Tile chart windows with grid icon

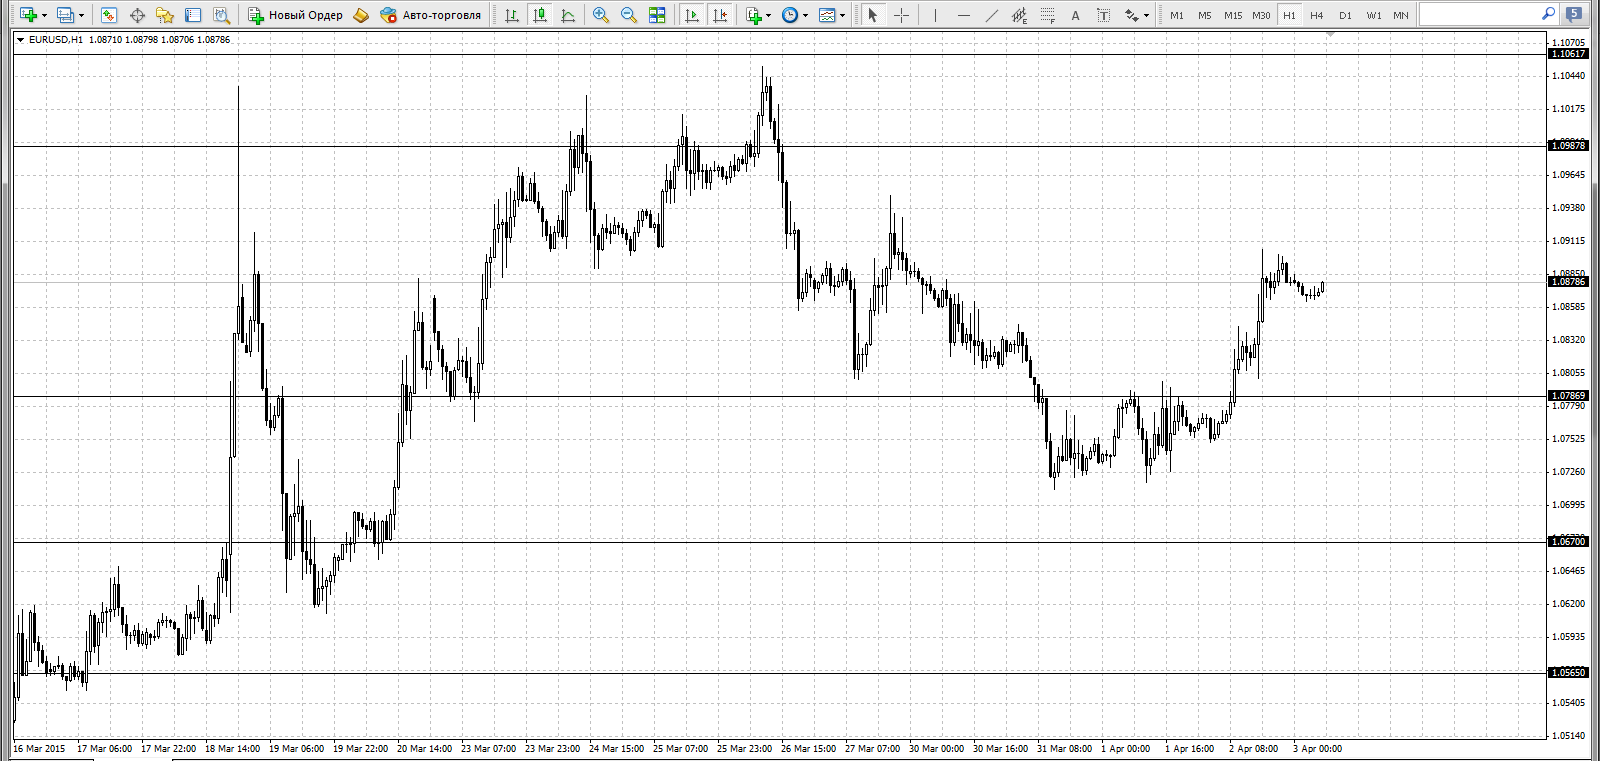click(x=657, y=15)
